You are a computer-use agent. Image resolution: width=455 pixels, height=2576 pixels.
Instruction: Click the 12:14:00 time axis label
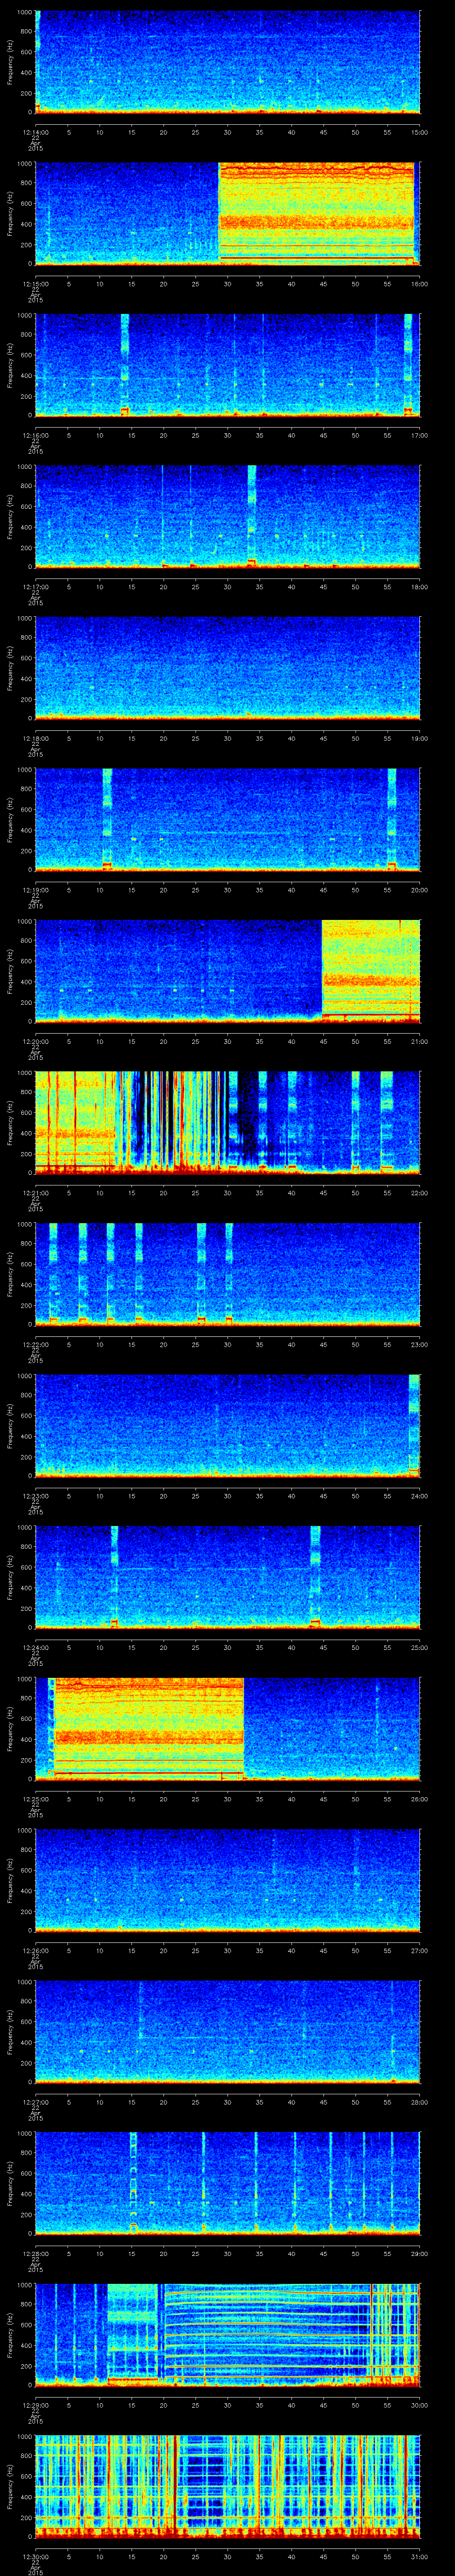click(36, 132)
